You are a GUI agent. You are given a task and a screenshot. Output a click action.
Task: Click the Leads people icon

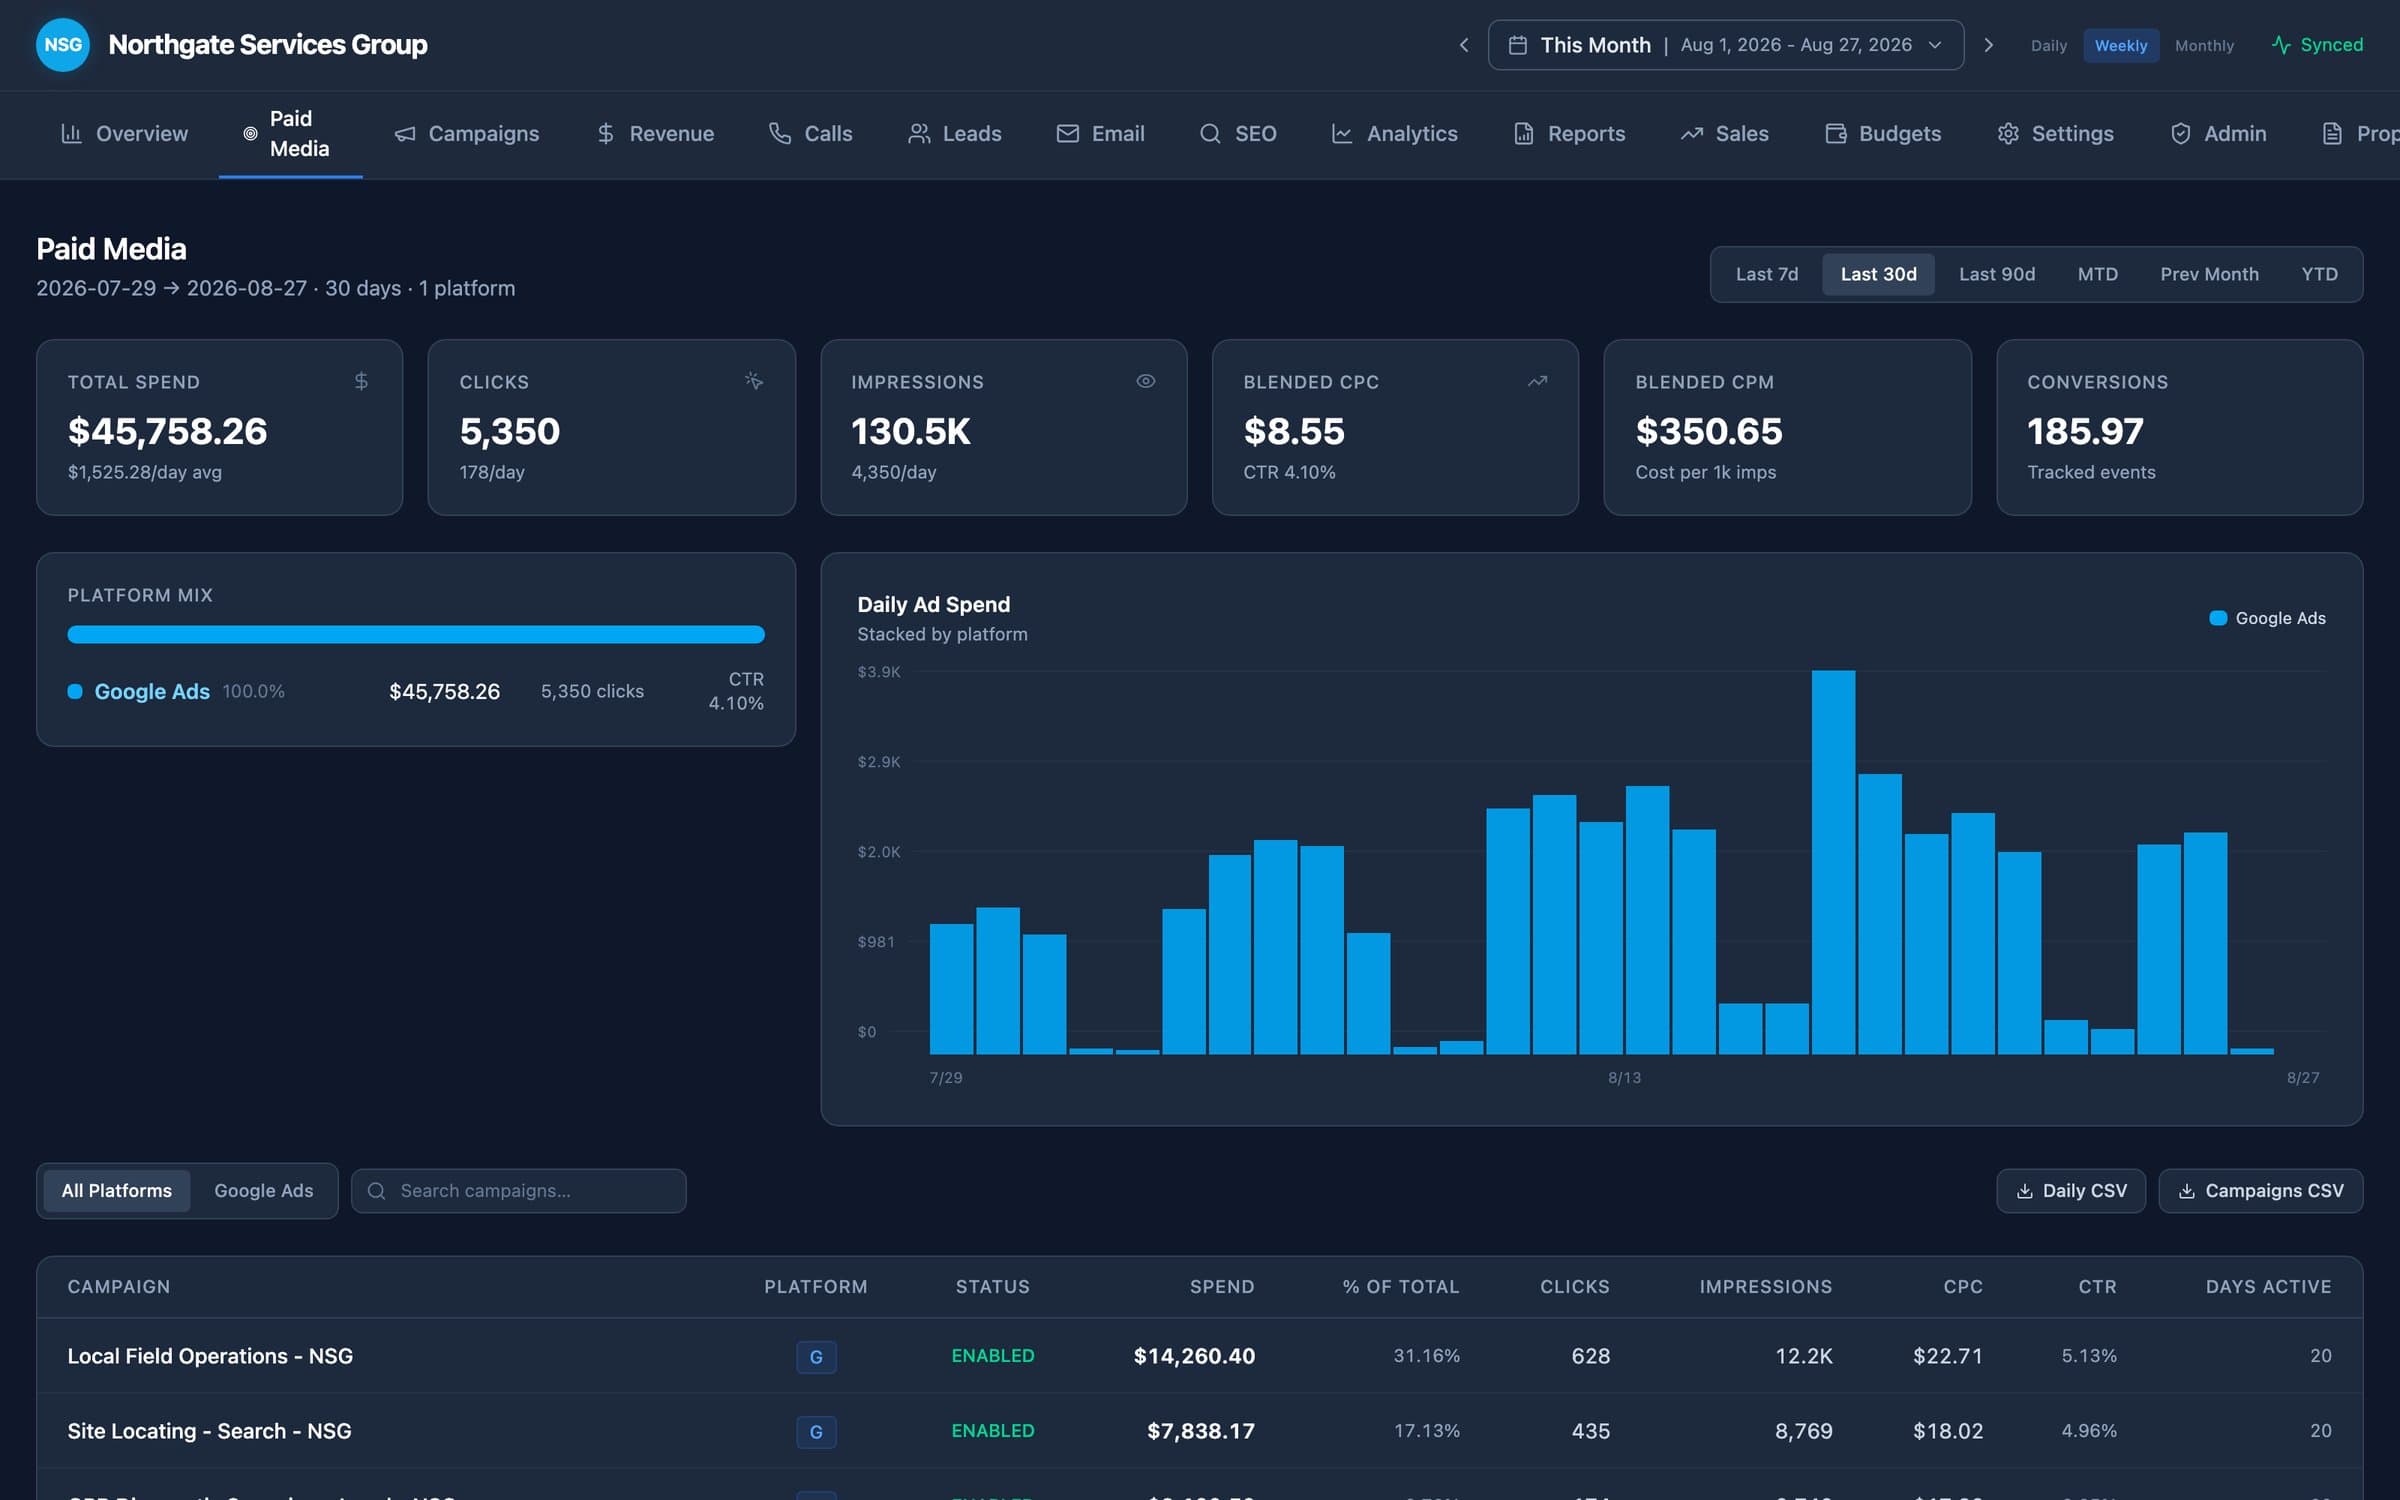point(918,134)
